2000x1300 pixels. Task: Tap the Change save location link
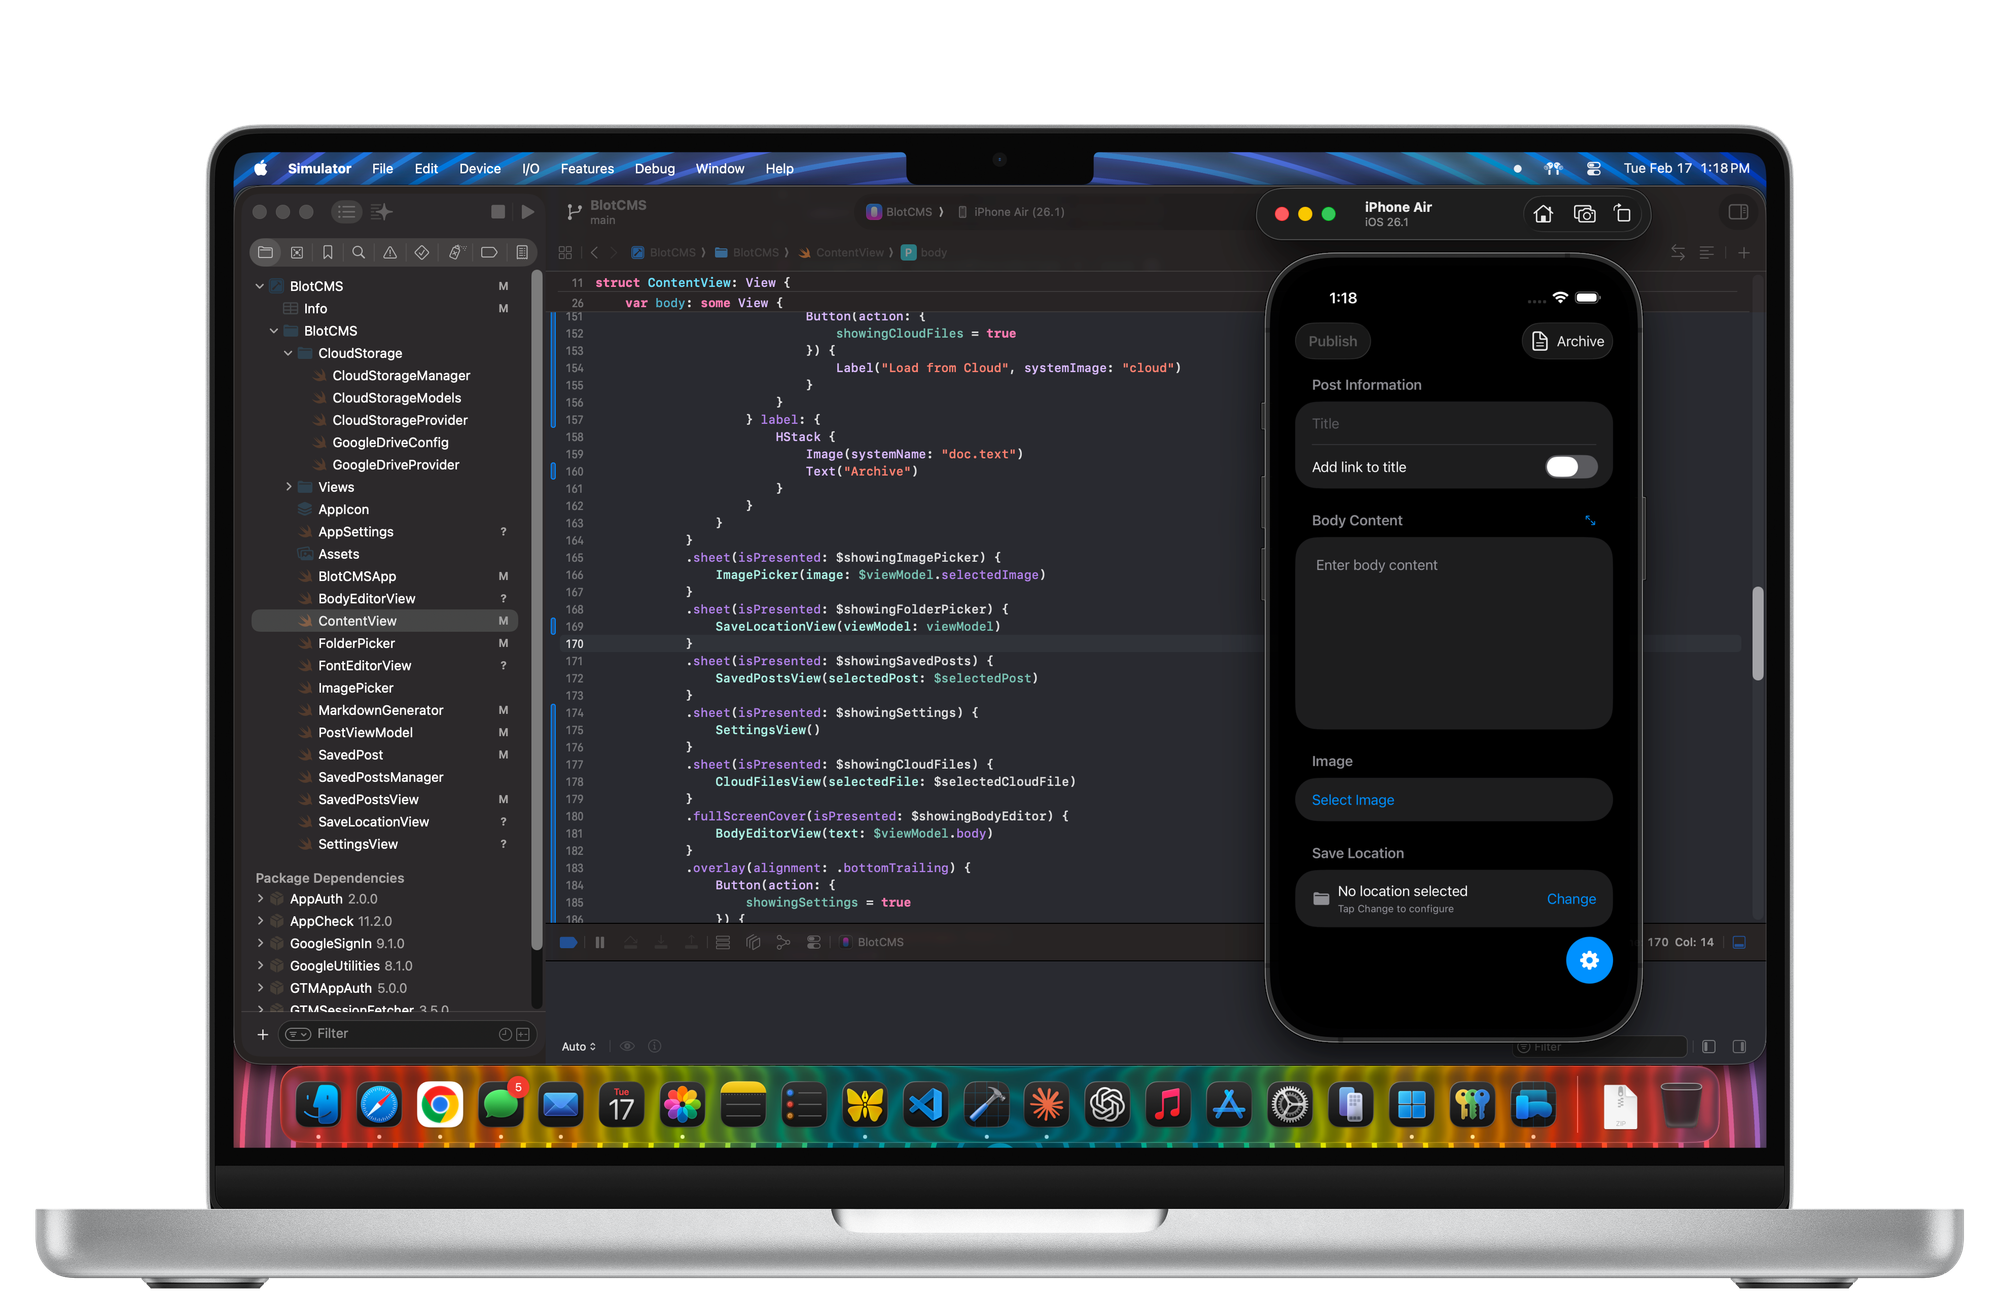[x=1571, y=899]
